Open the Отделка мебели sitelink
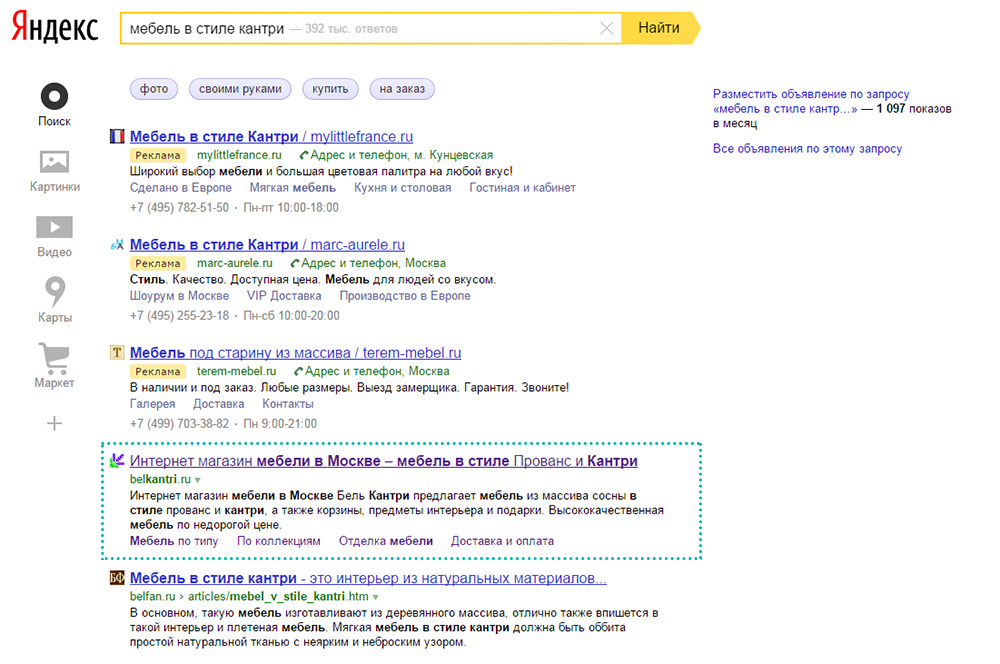This screenshot has width=1000, height=664. tap(386, 541)
